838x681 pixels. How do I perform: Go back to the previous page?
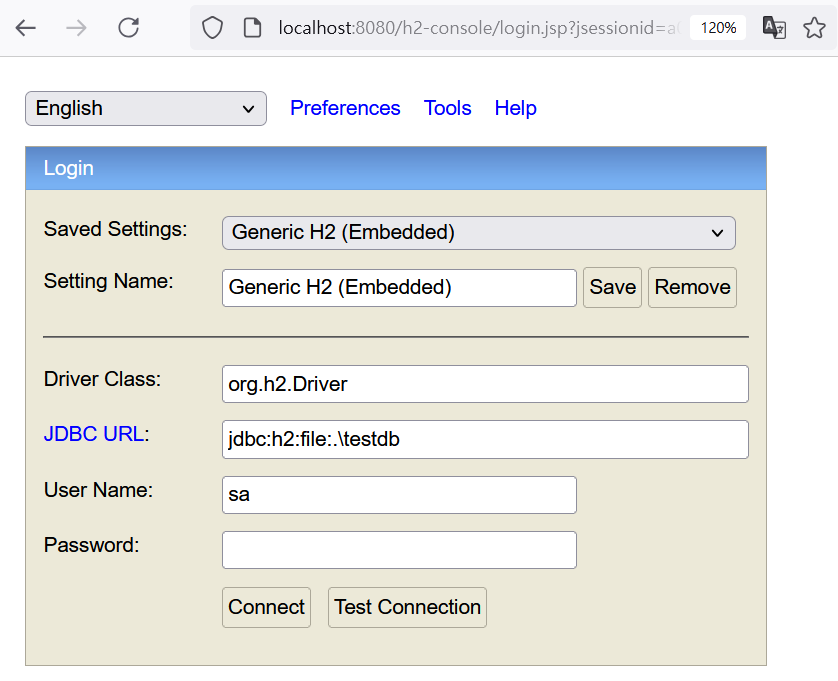tap(26, 28)
